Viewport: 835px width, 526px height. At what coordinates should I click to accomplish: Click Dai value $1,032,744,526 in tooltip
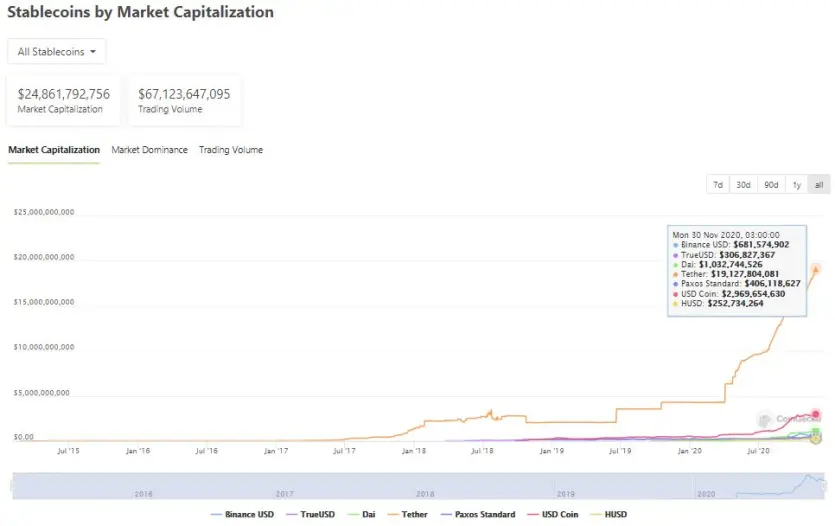point(731,265)
